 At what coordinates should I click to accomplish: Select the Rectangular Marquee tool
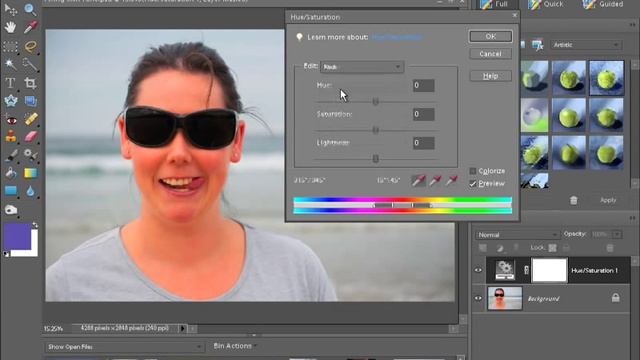[10, 46]
